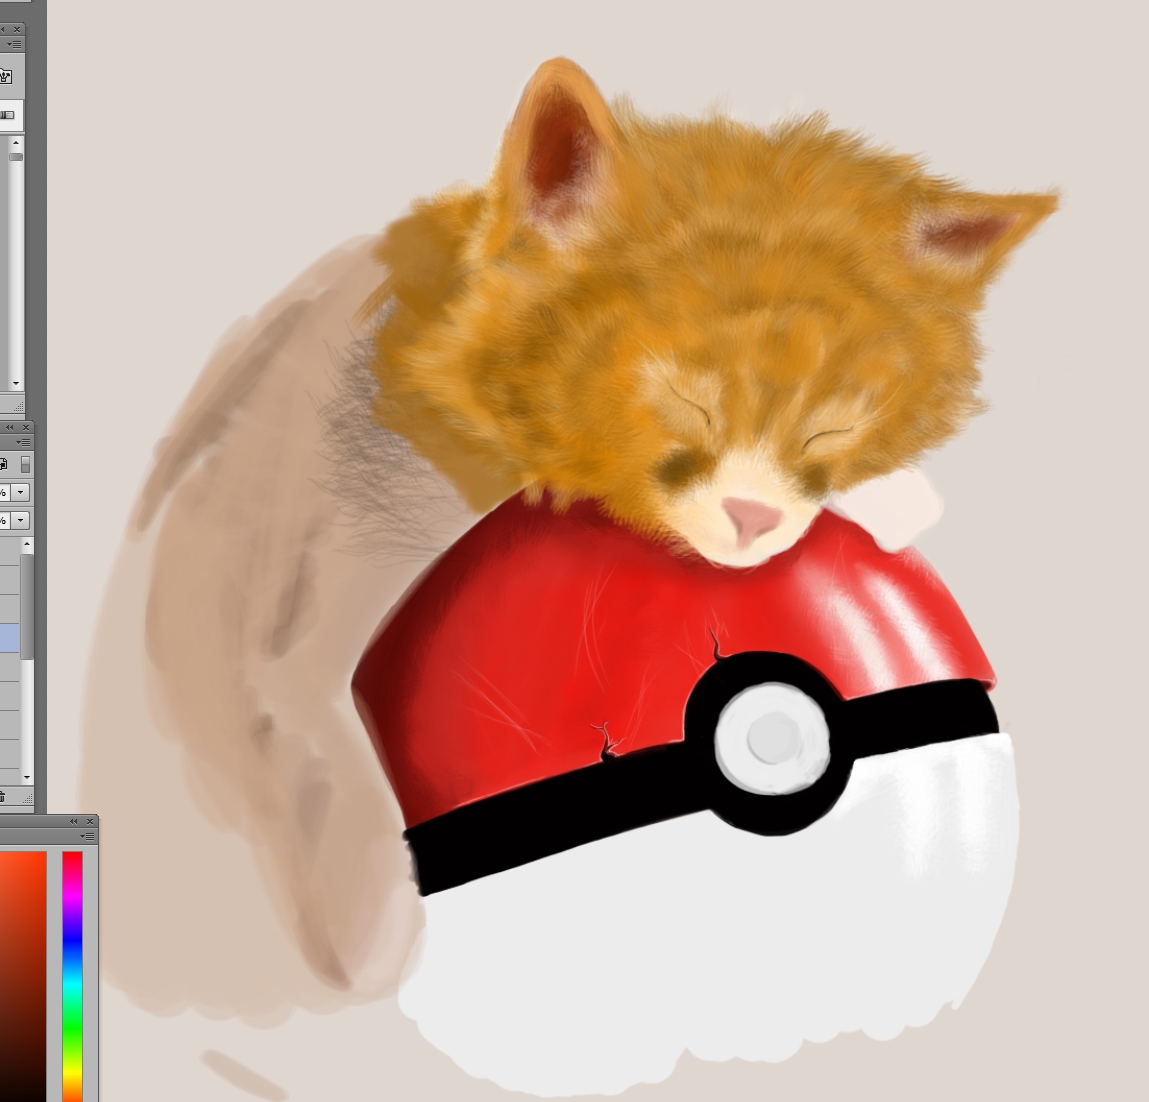Open the layer opacity dropdown arrow
Viewport: 1149px width, 1102px height.
coord(21,492)
